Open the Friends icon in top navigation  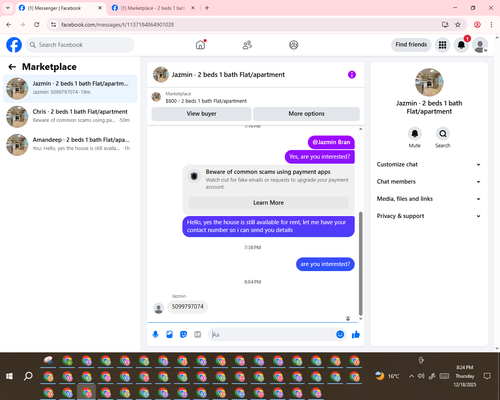pyautogui.click(x=247, y=45)
